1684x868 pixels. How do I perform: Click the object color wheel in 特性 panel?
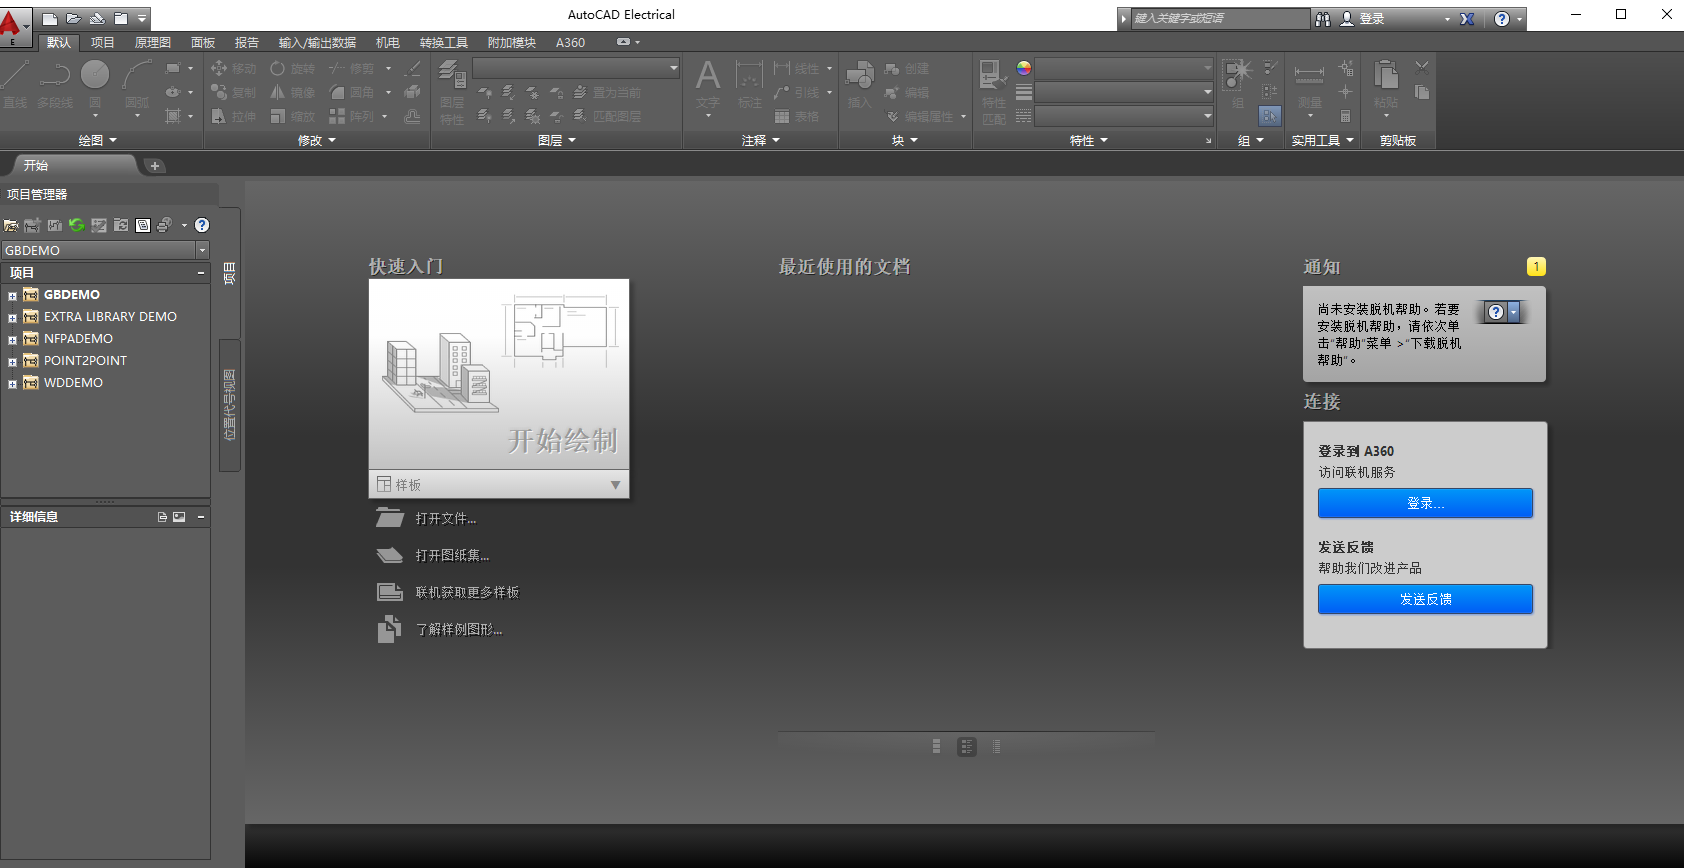pyautogui.click(x=1023, y=68)
